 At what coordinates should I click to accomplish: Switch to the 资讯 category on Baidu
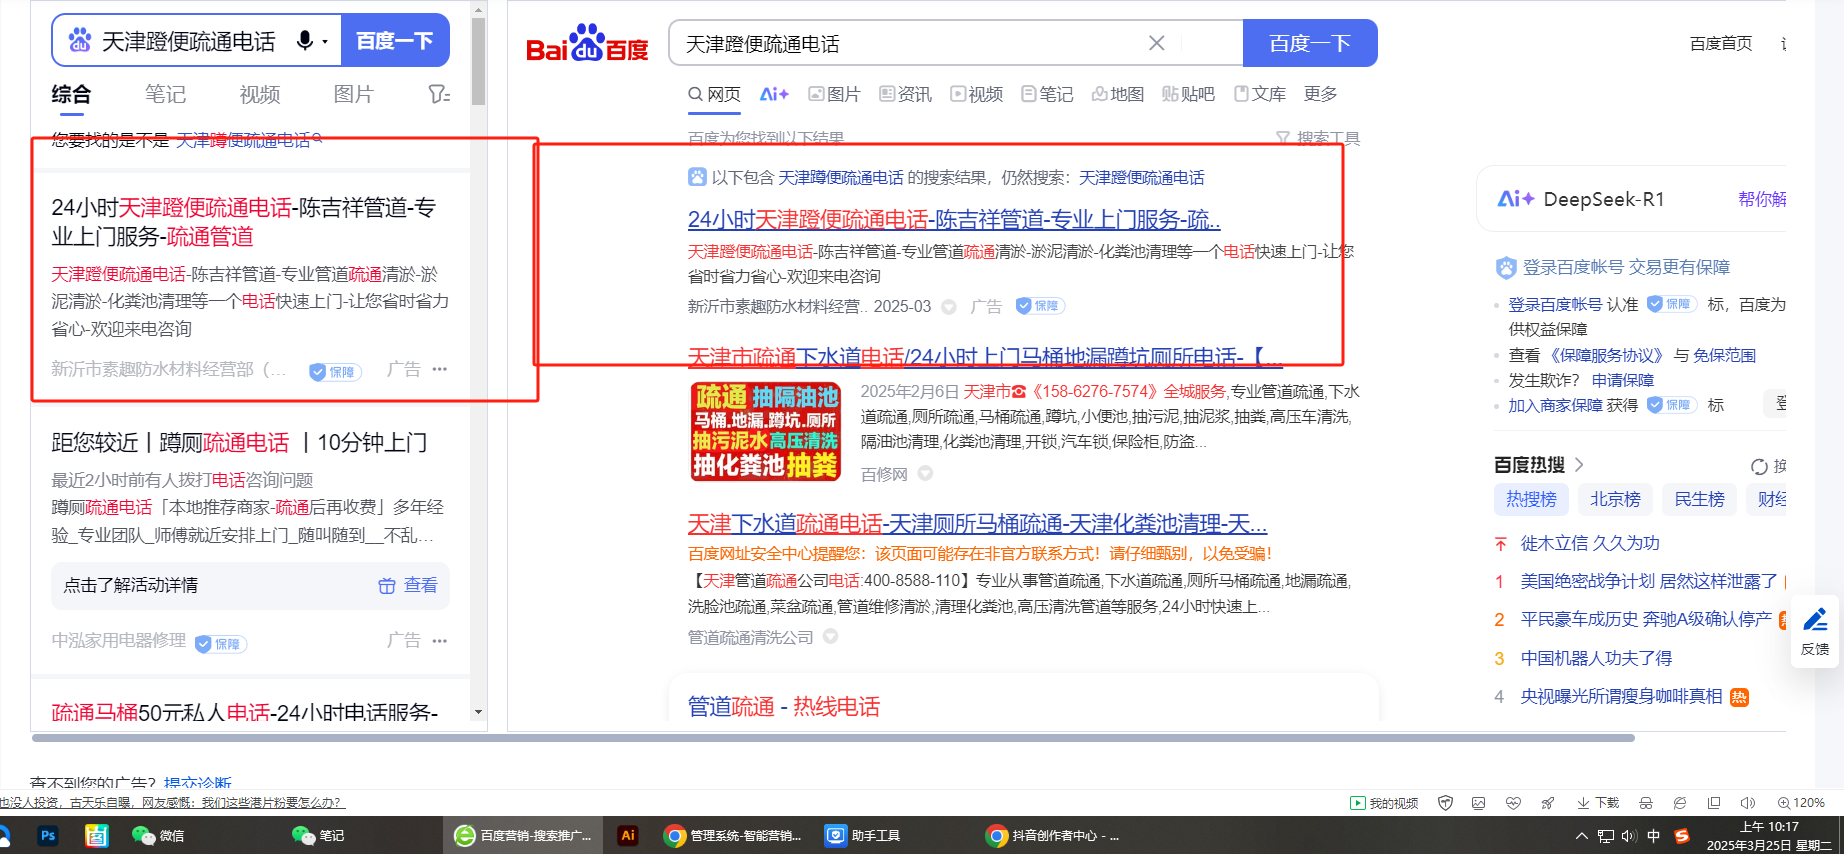point(905,94)
